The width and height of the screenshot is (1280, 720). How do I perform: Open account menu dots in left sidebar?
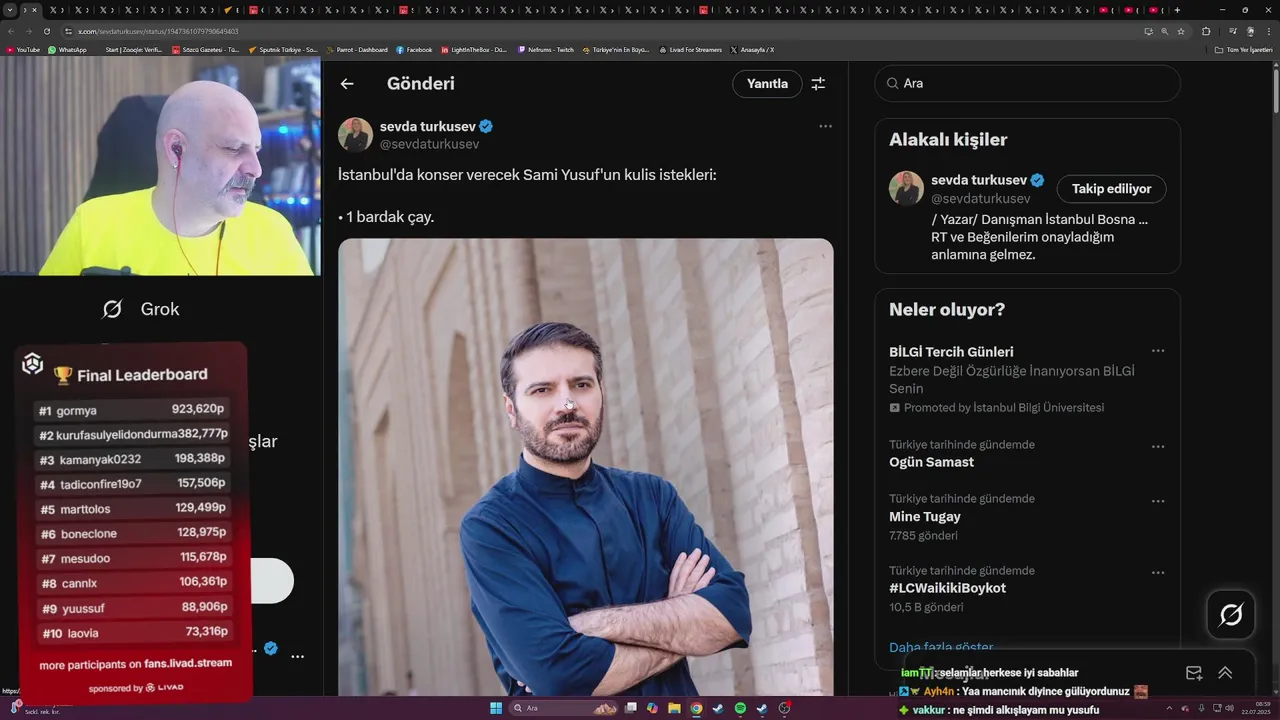[297, 657]
